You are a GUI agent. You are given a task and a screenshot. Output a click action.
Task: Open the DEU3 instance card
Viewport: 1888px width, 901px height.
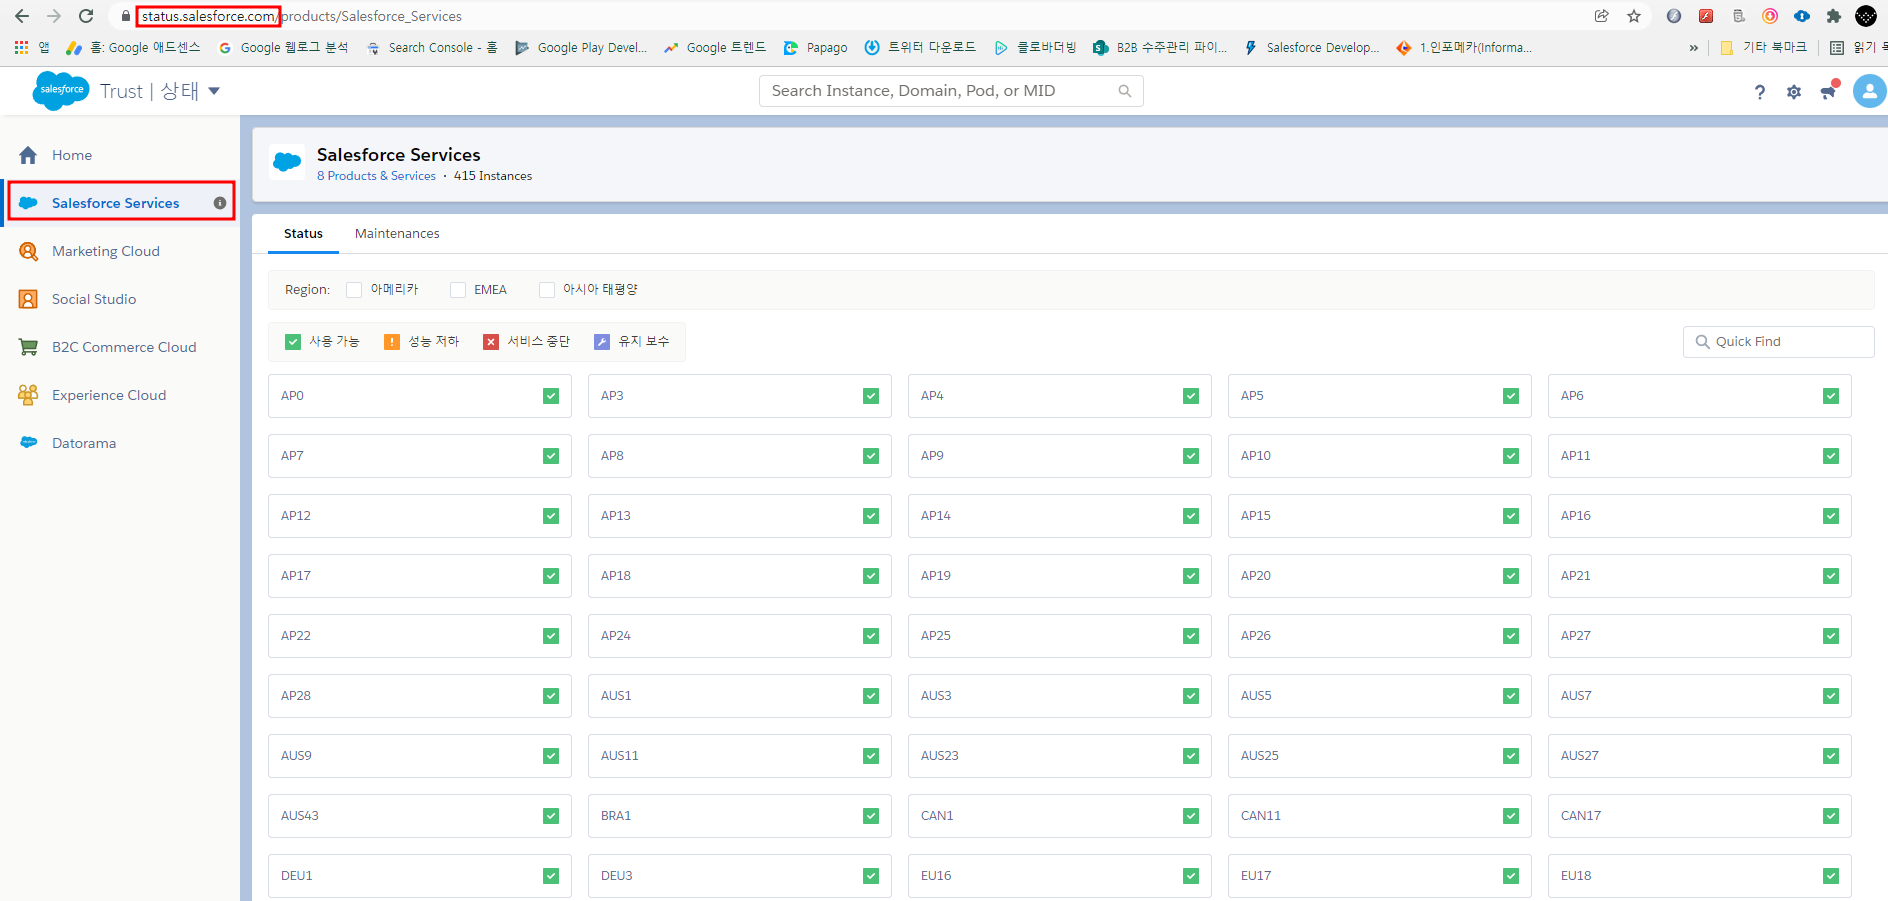[x=740, y=876]
